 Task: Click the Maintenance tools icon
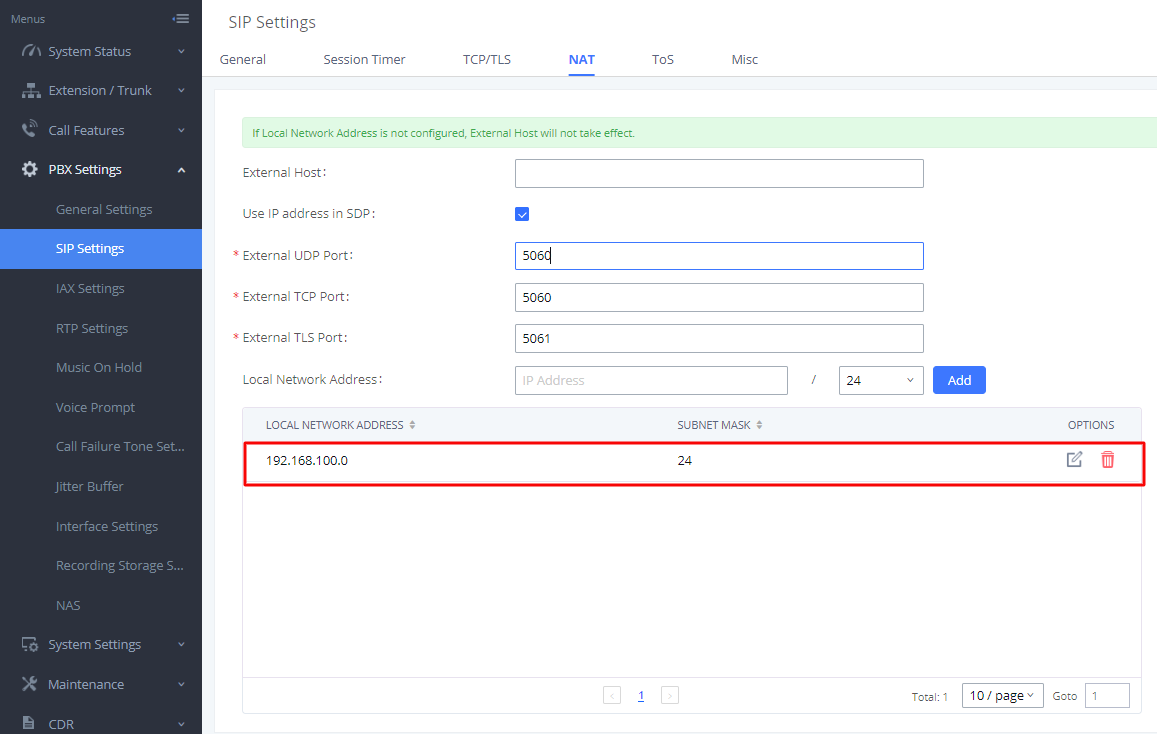[30, 684]
